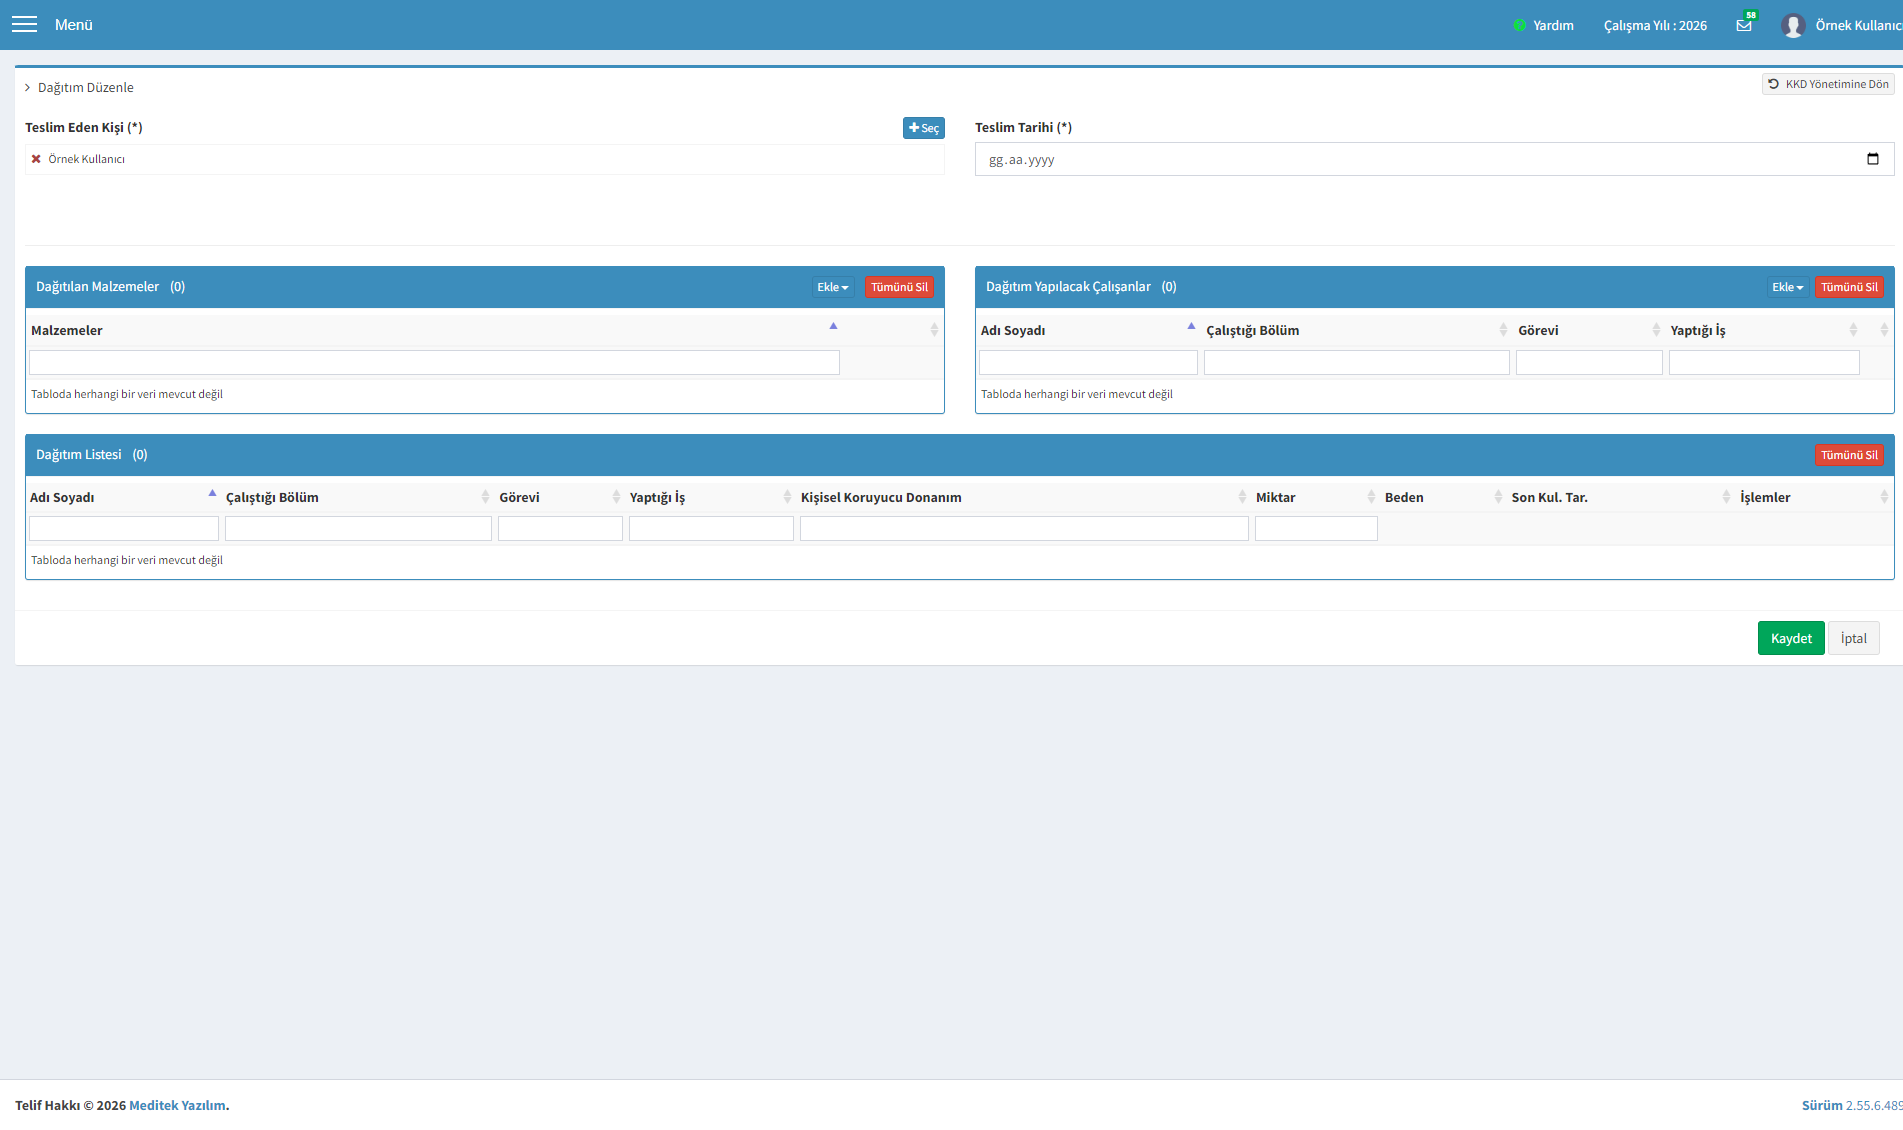Viewport: 1903px width, 1130px height.
Task: Sort Dağıtım Listesi by Yaptığı İş
Action: tap(711, 497)
